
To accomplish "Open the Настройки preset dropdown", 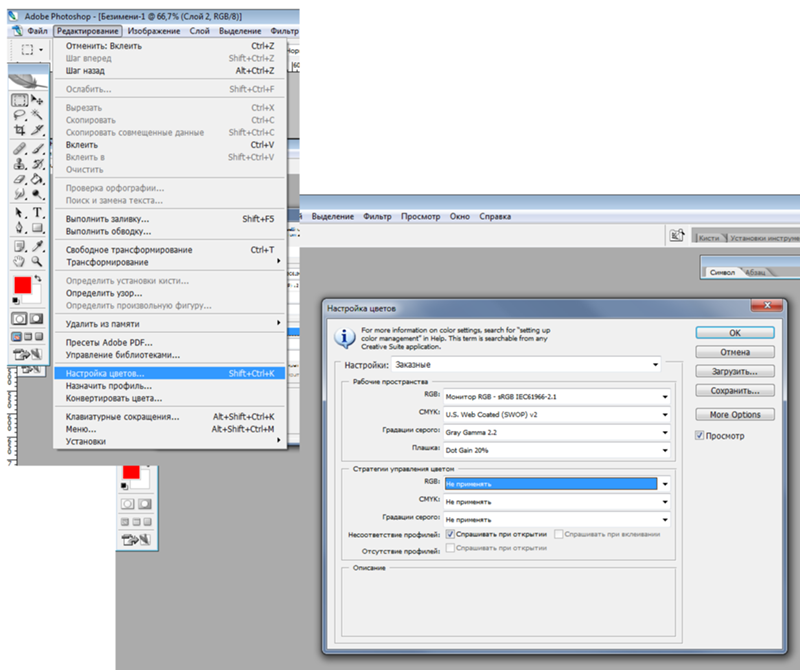I will click(x=526, y=364).
